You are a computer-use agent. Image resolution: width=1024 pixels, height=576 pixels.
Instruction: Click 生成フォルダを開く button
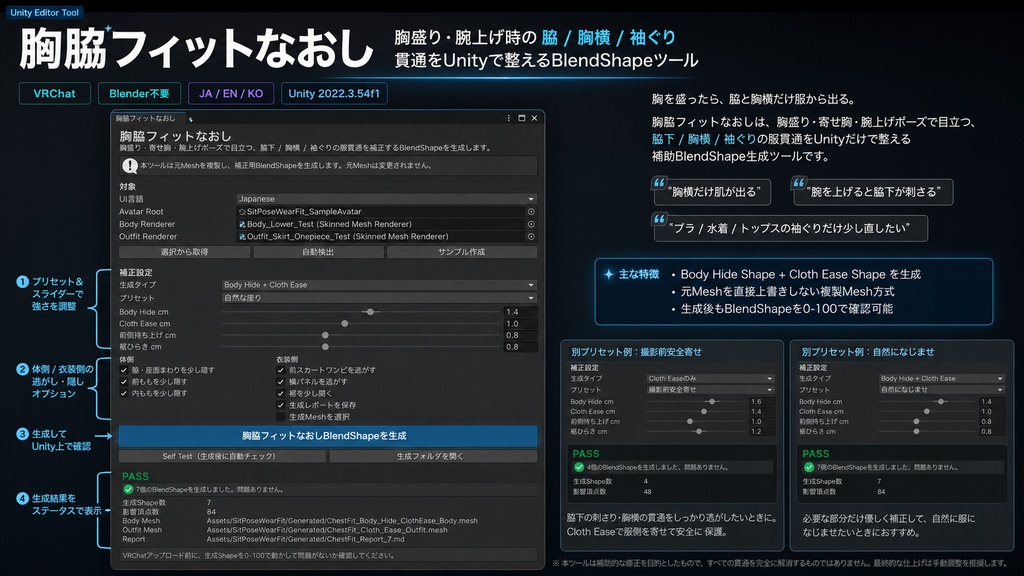pyautogui.click(x=433, y=456)
